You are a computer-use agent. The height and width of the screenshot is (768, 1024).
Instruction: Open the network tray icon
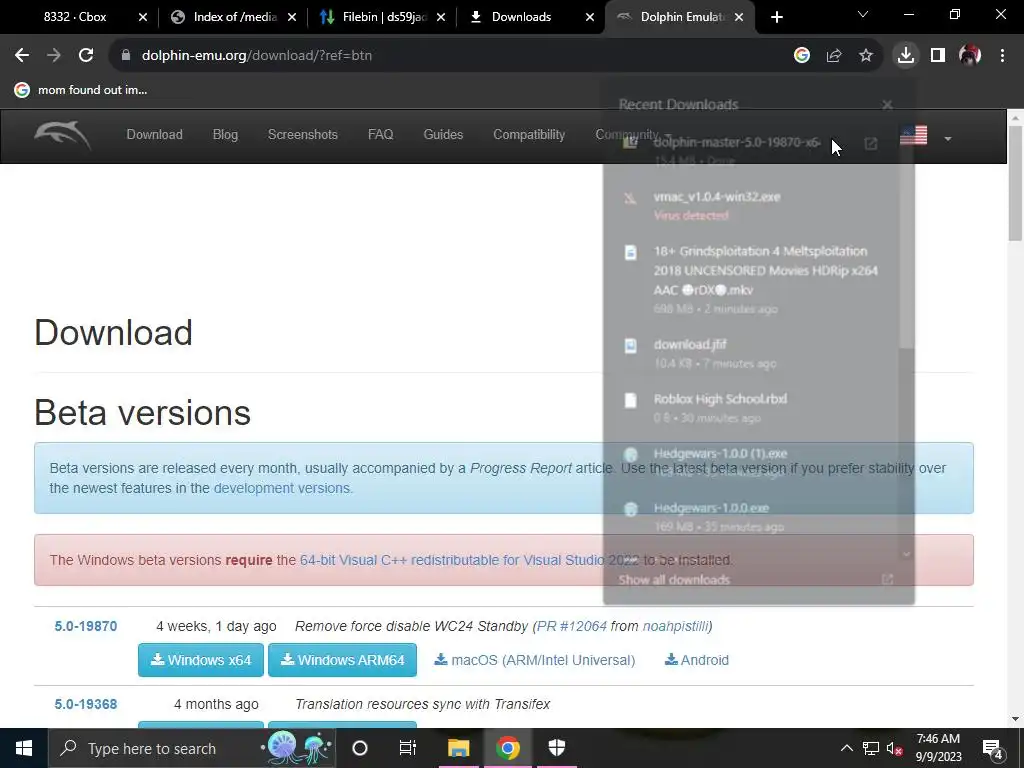(871, 748)
